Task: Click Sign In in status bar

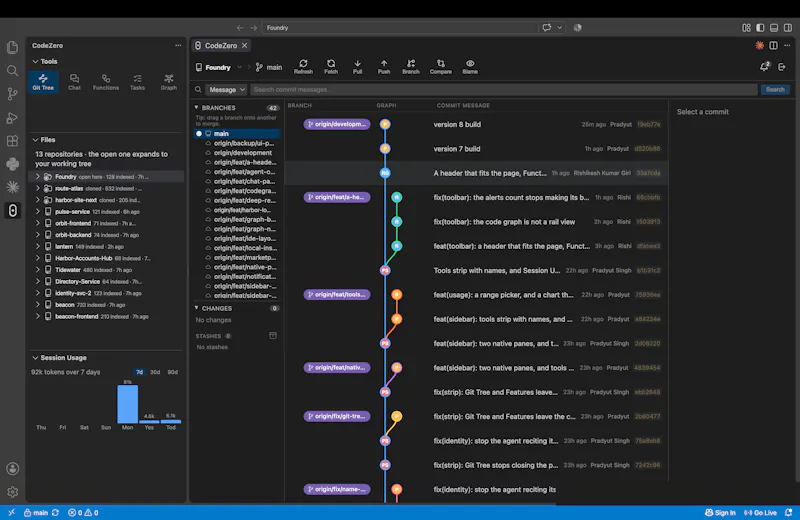Action: 720,513
